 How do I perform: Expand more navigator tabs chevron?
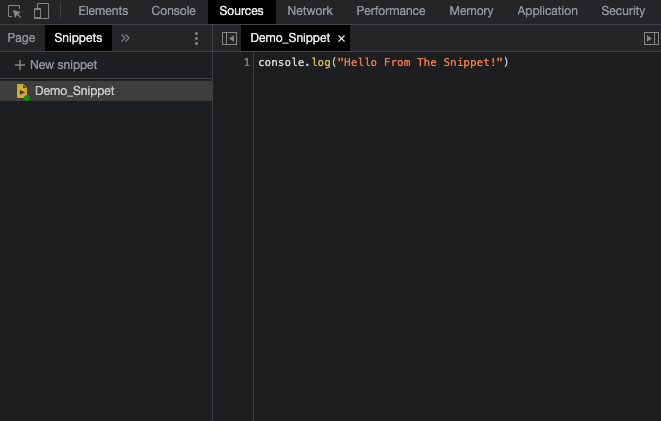click(125, 38)
